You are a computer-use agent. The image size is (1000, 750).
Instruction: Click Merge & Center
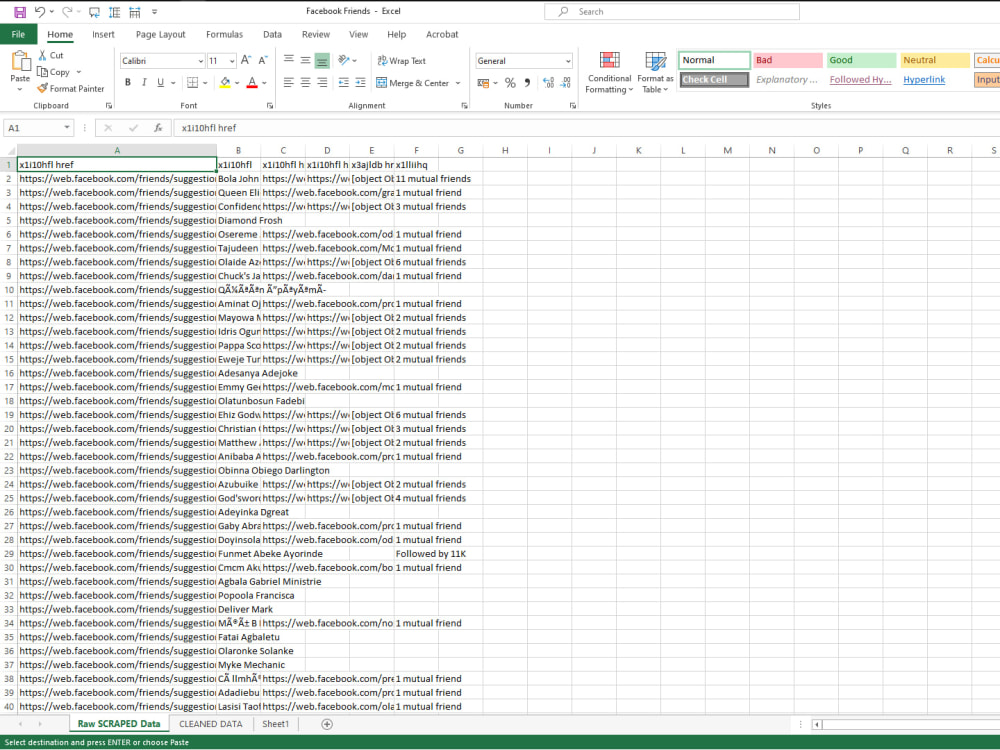click(x=412, y=83)
